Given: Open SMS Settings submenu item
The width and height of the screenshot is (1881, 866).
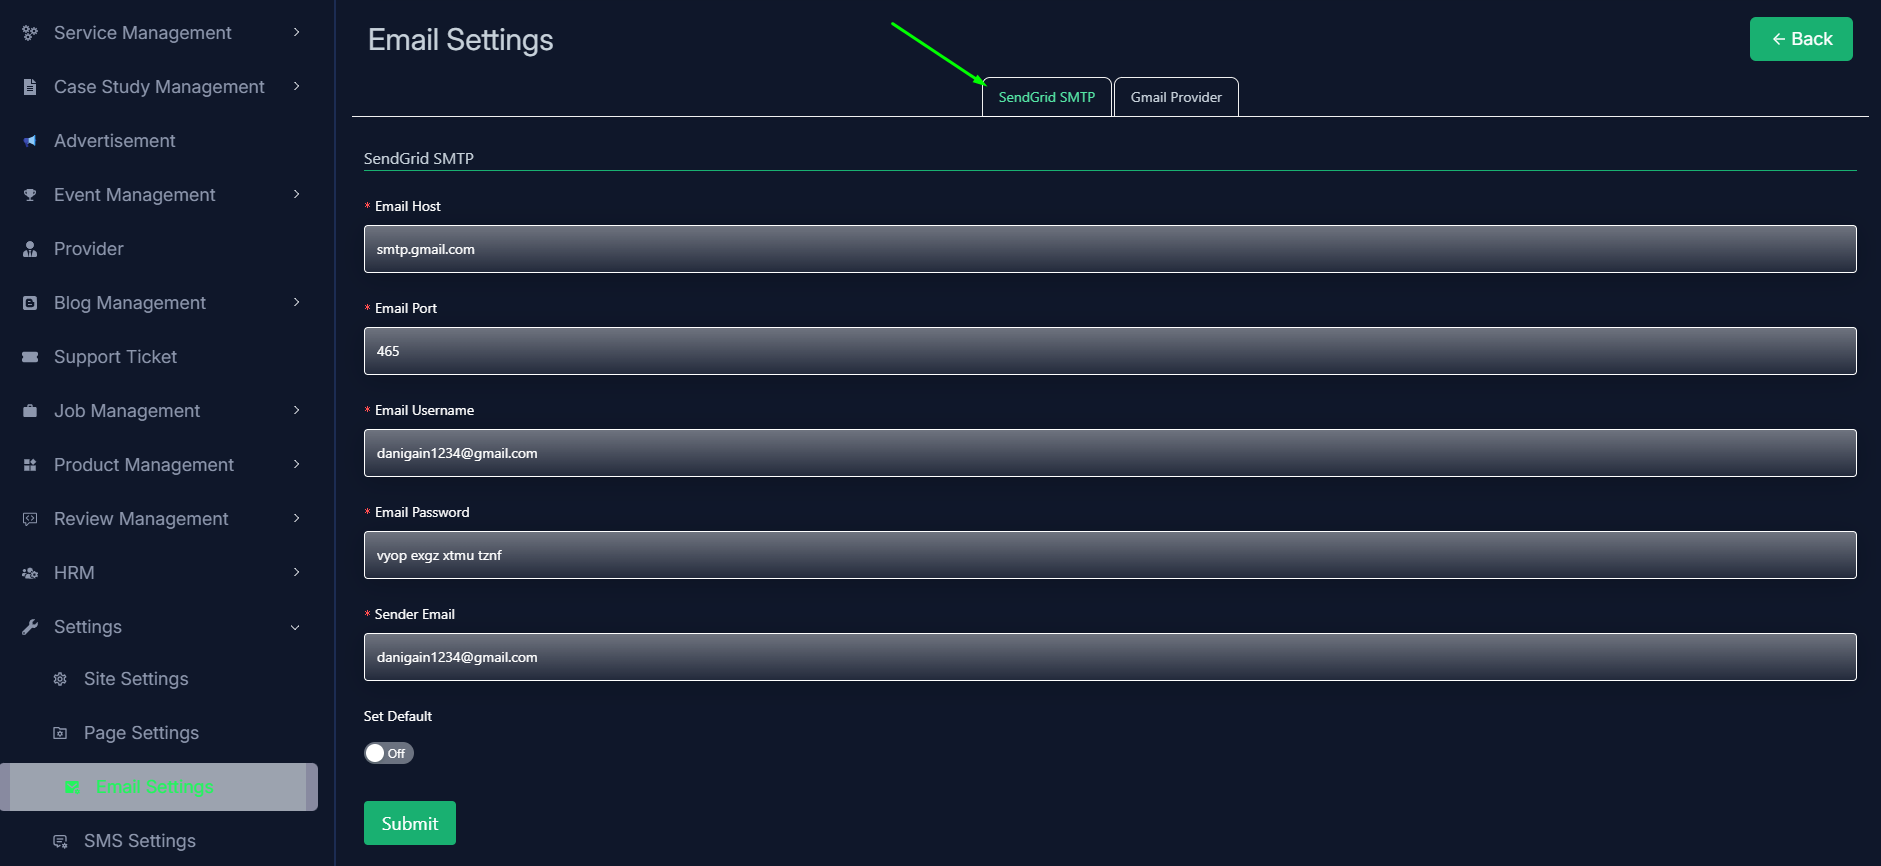Looking at the screenshot, I should coord(140,841).
